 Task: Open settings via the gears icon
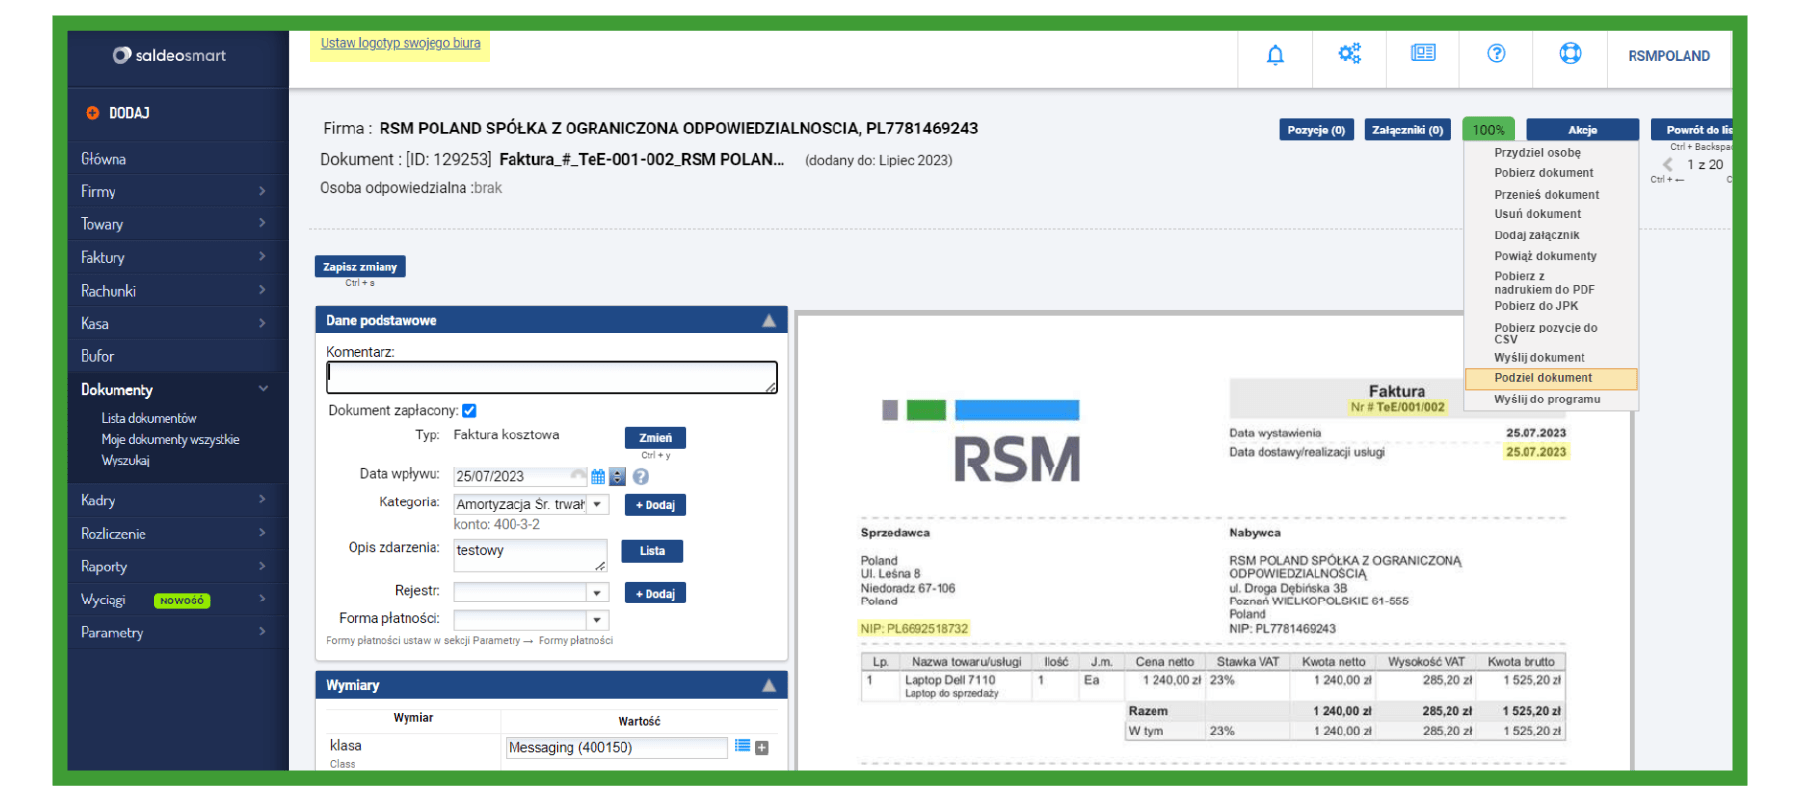(1349, 54)
